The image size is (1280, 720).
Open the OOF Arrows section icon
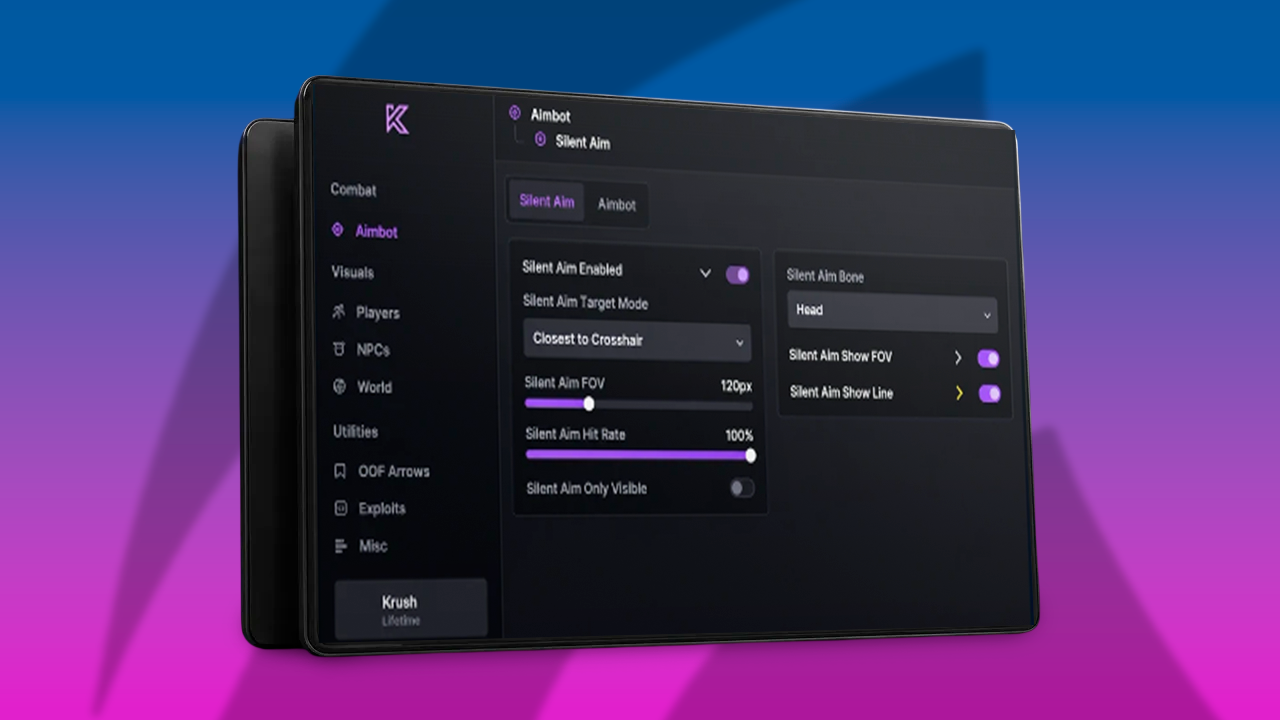tap(340, 470)
